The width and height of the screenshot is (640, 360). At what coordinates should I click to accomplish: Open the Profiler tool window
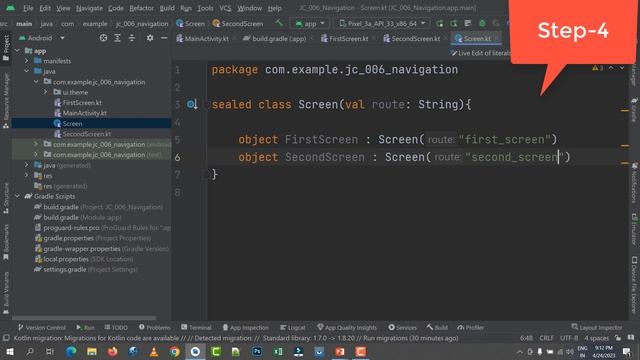coord(471,328)
